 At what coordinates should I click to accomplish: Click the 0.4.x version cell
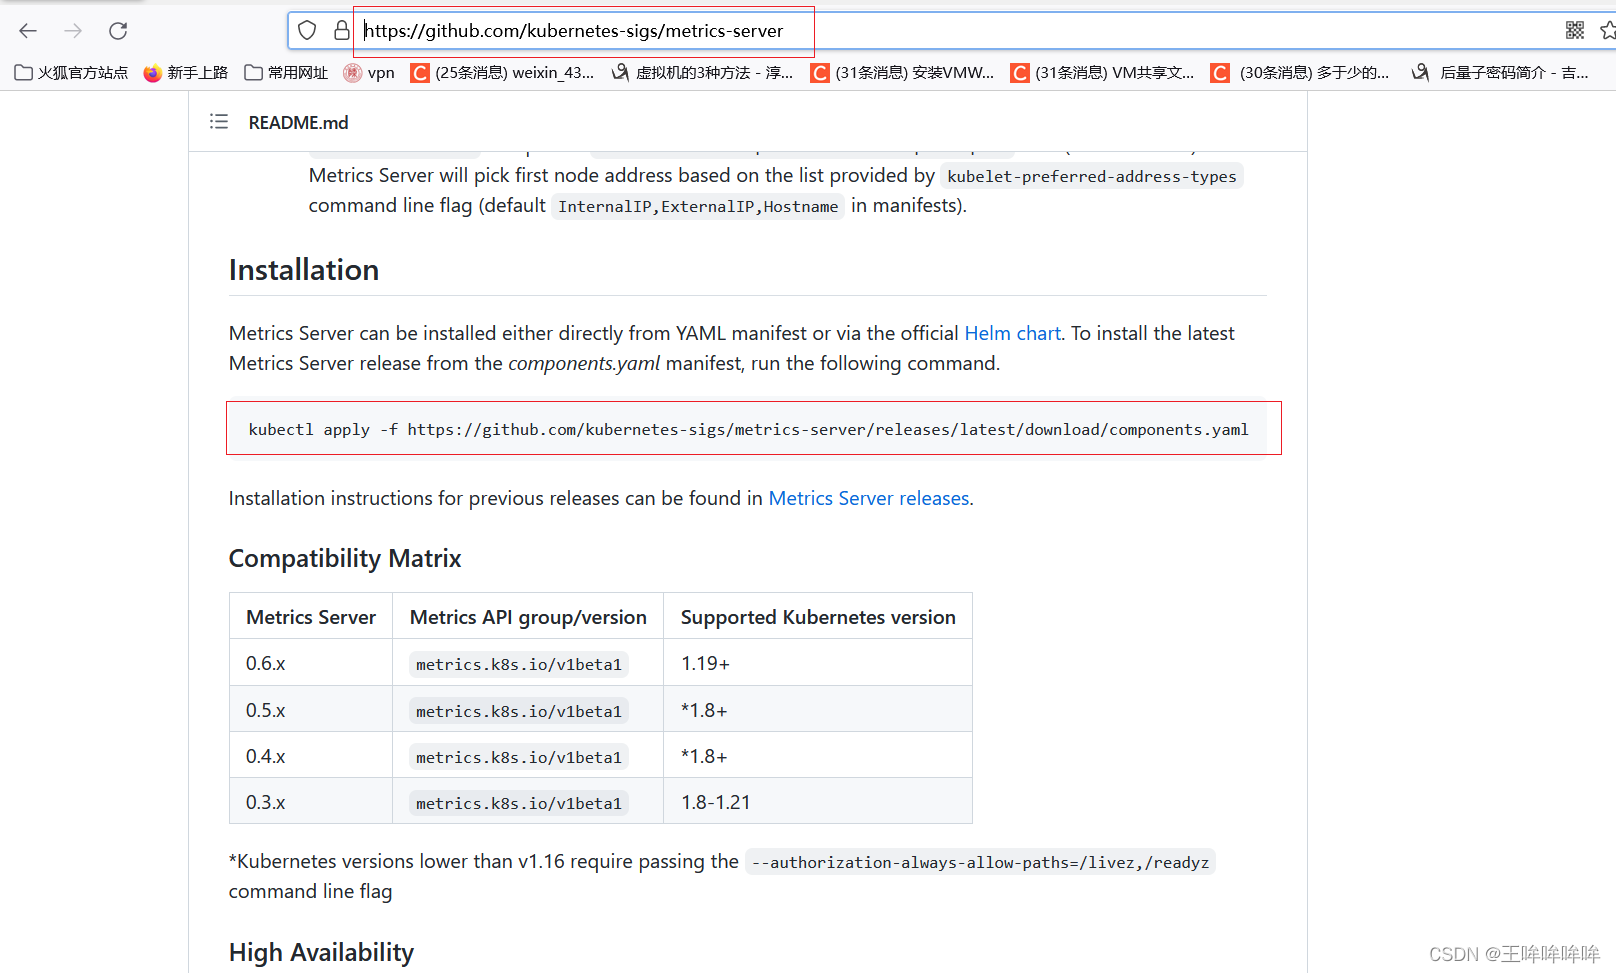point(311,756)
